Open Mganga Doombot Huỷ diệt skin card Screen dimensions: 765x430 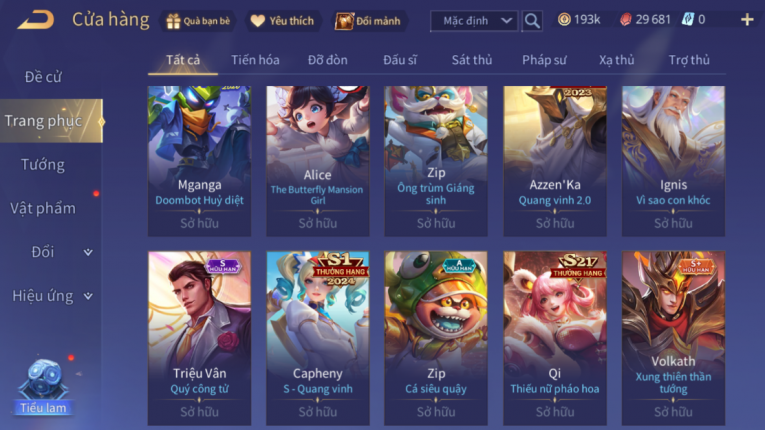[x=199, y=161]
